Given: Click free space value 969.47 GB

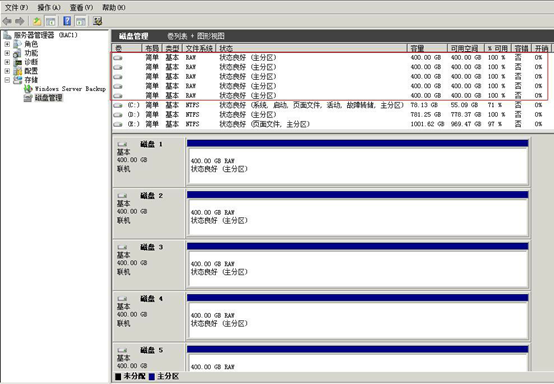Looking at the screenshot, I should pos(466,124).
